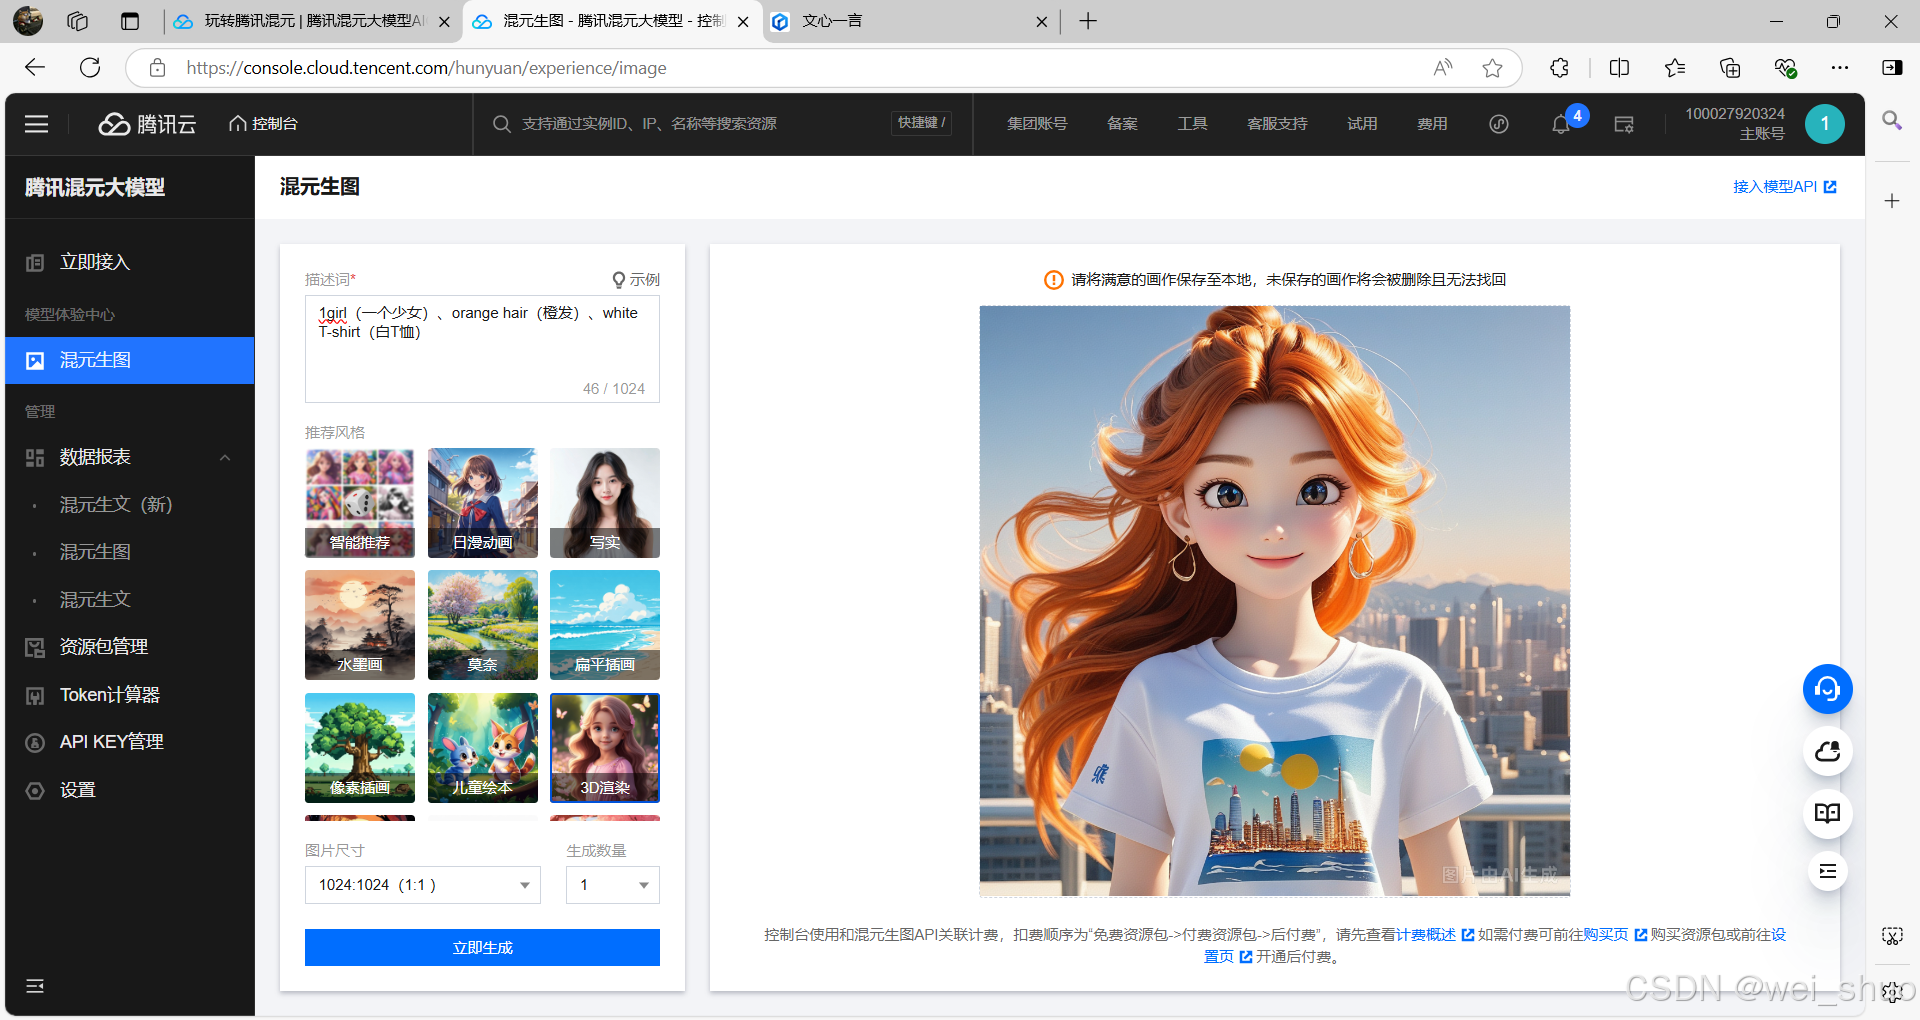
Task: Select the 像素插画 style thumbnail
Action: [x=360, y=748]
